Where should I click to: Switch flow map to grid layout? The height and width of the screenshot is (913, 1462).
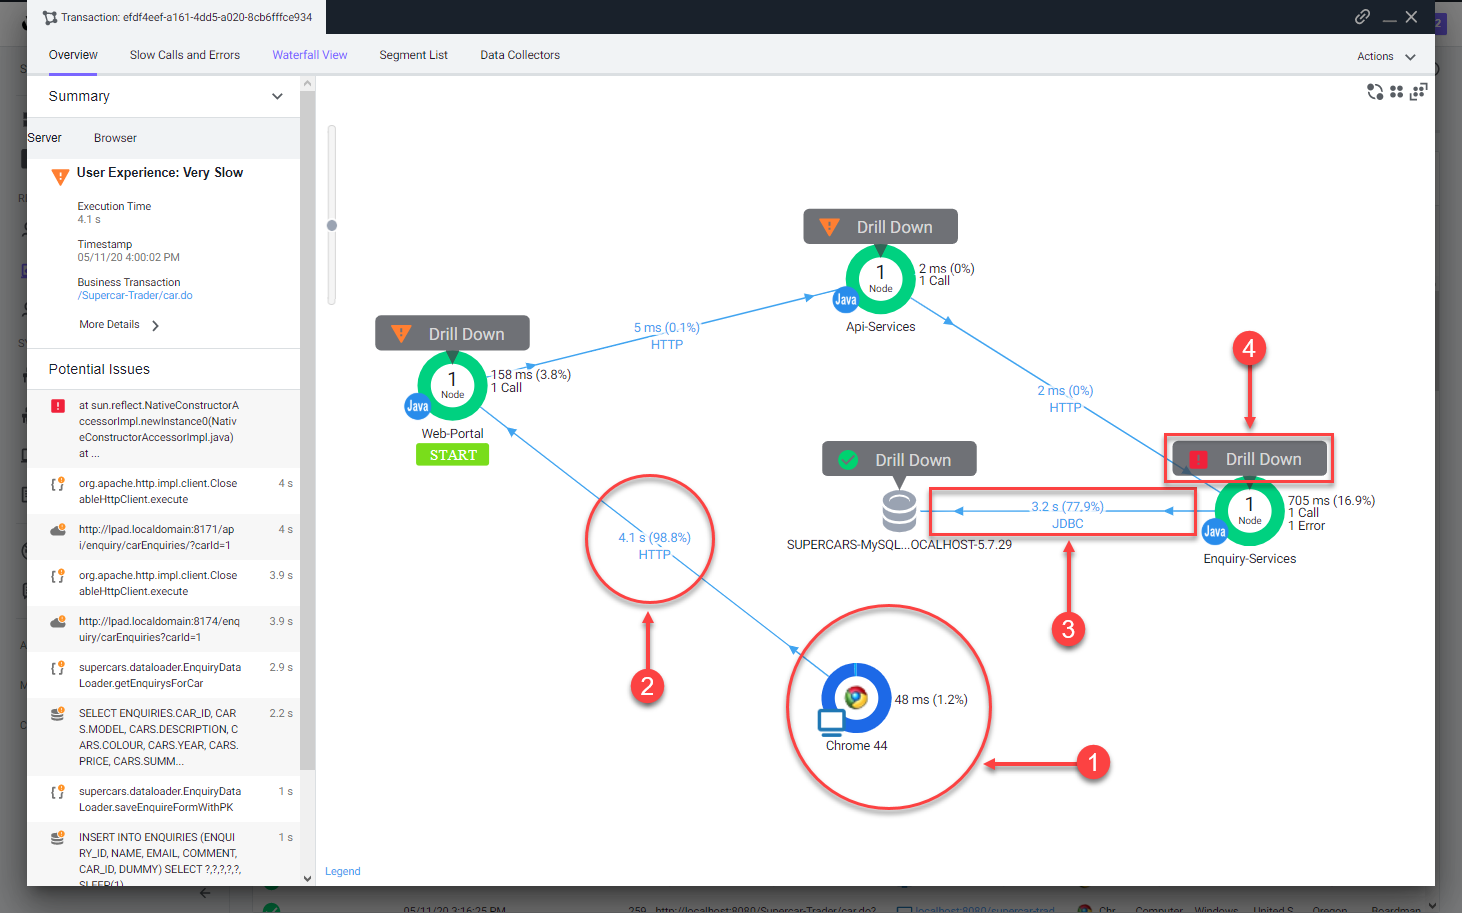pyautogui.click(x=1397, y=92)
